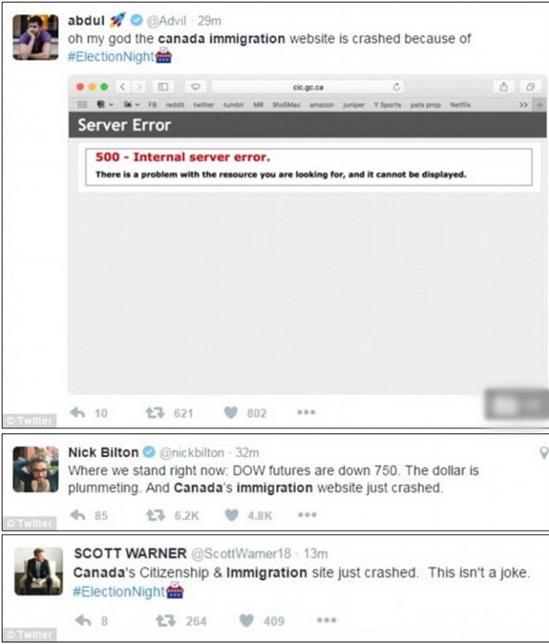View abdul's profile picture

pyautogui.click(x=36, y=37)
